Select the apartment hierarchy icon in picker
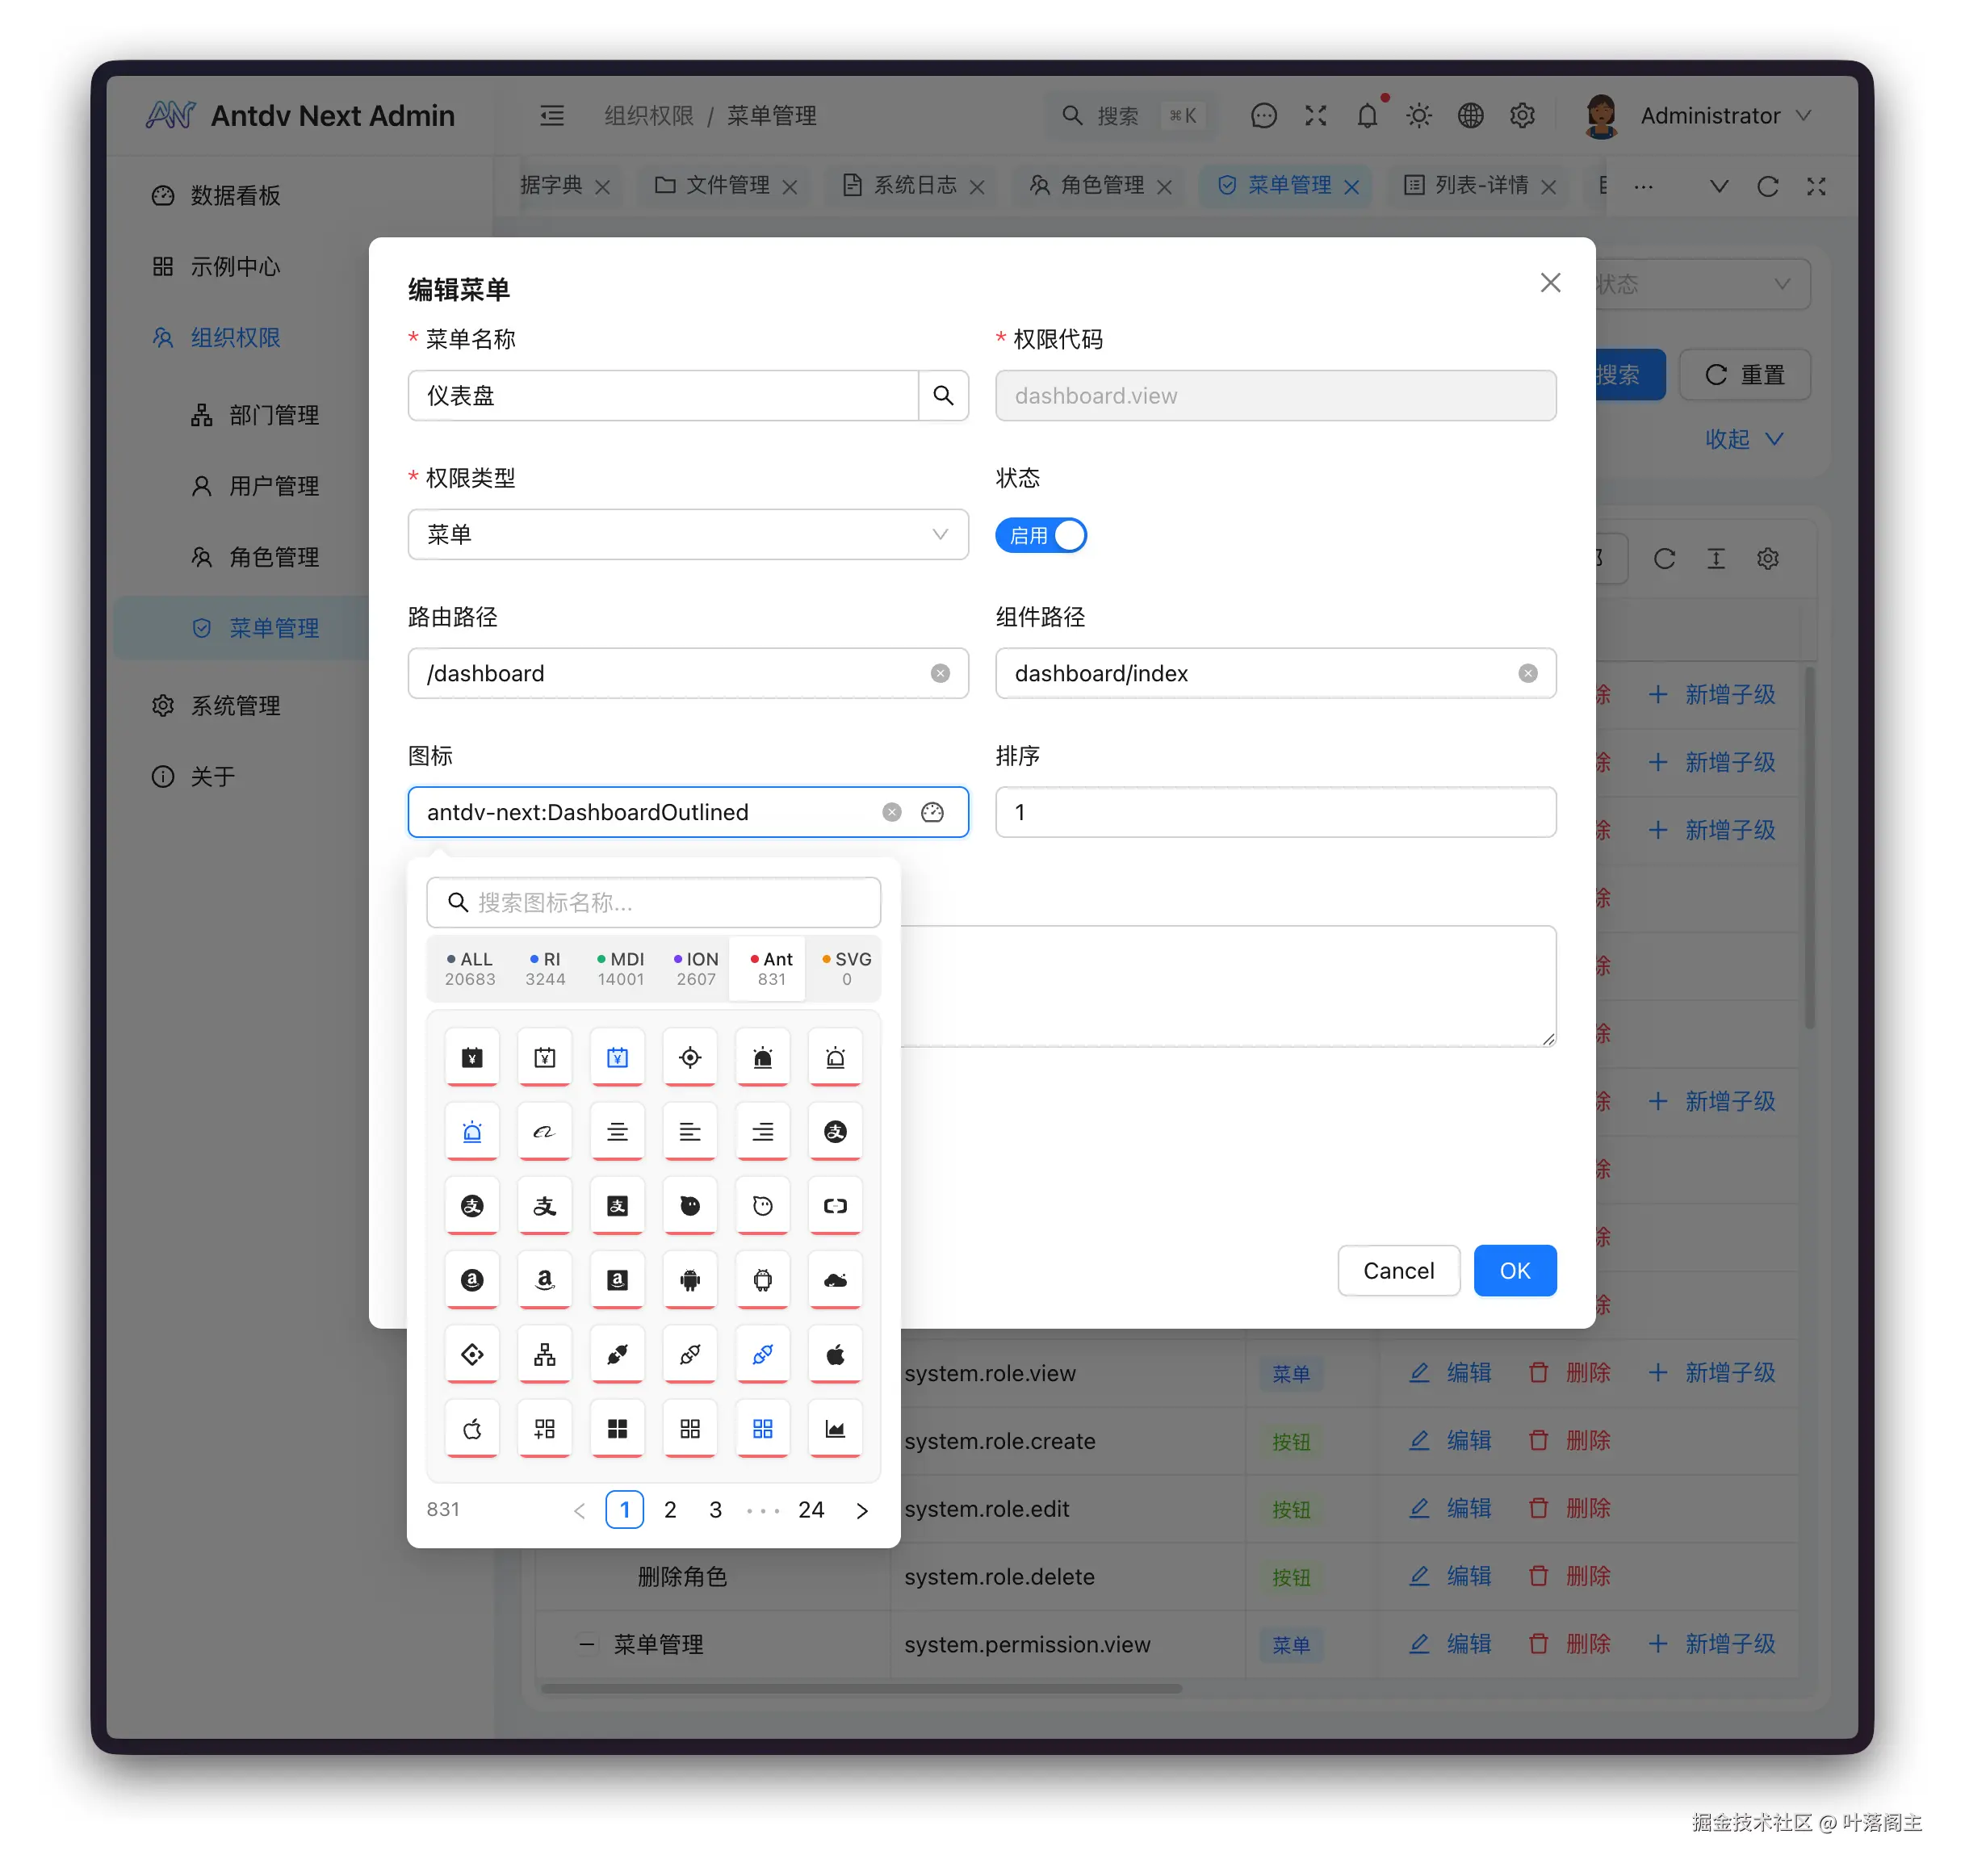The image size is (1965, 1876). (x=544, y=1354)
